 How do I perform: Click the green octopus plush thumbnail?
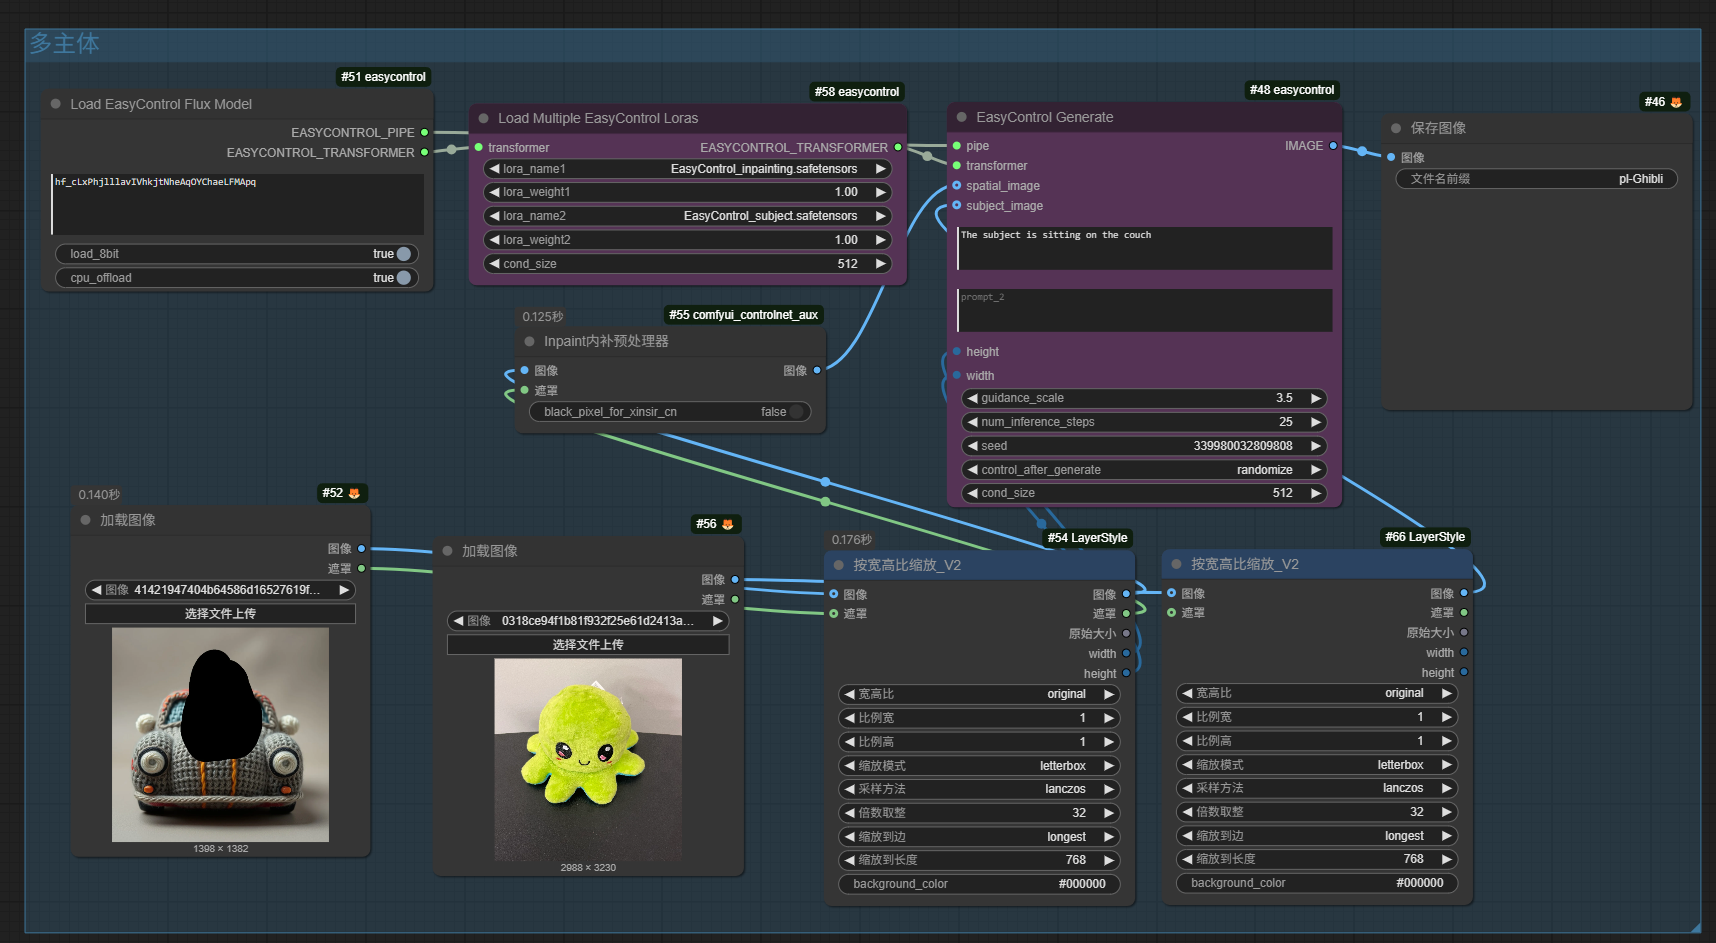[x=588, y=759]
